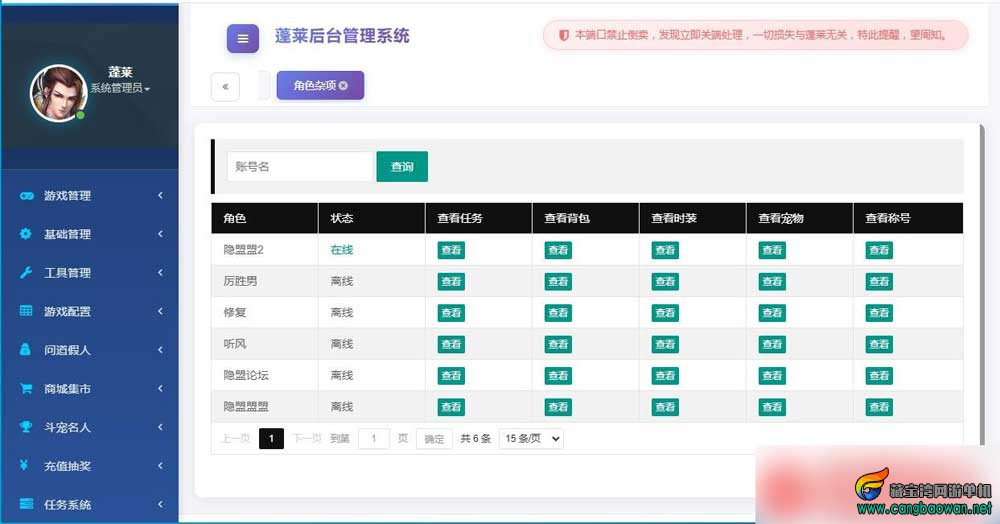
Task: Click the shopping cart icon for 商城集市
Action: (26, 388)
